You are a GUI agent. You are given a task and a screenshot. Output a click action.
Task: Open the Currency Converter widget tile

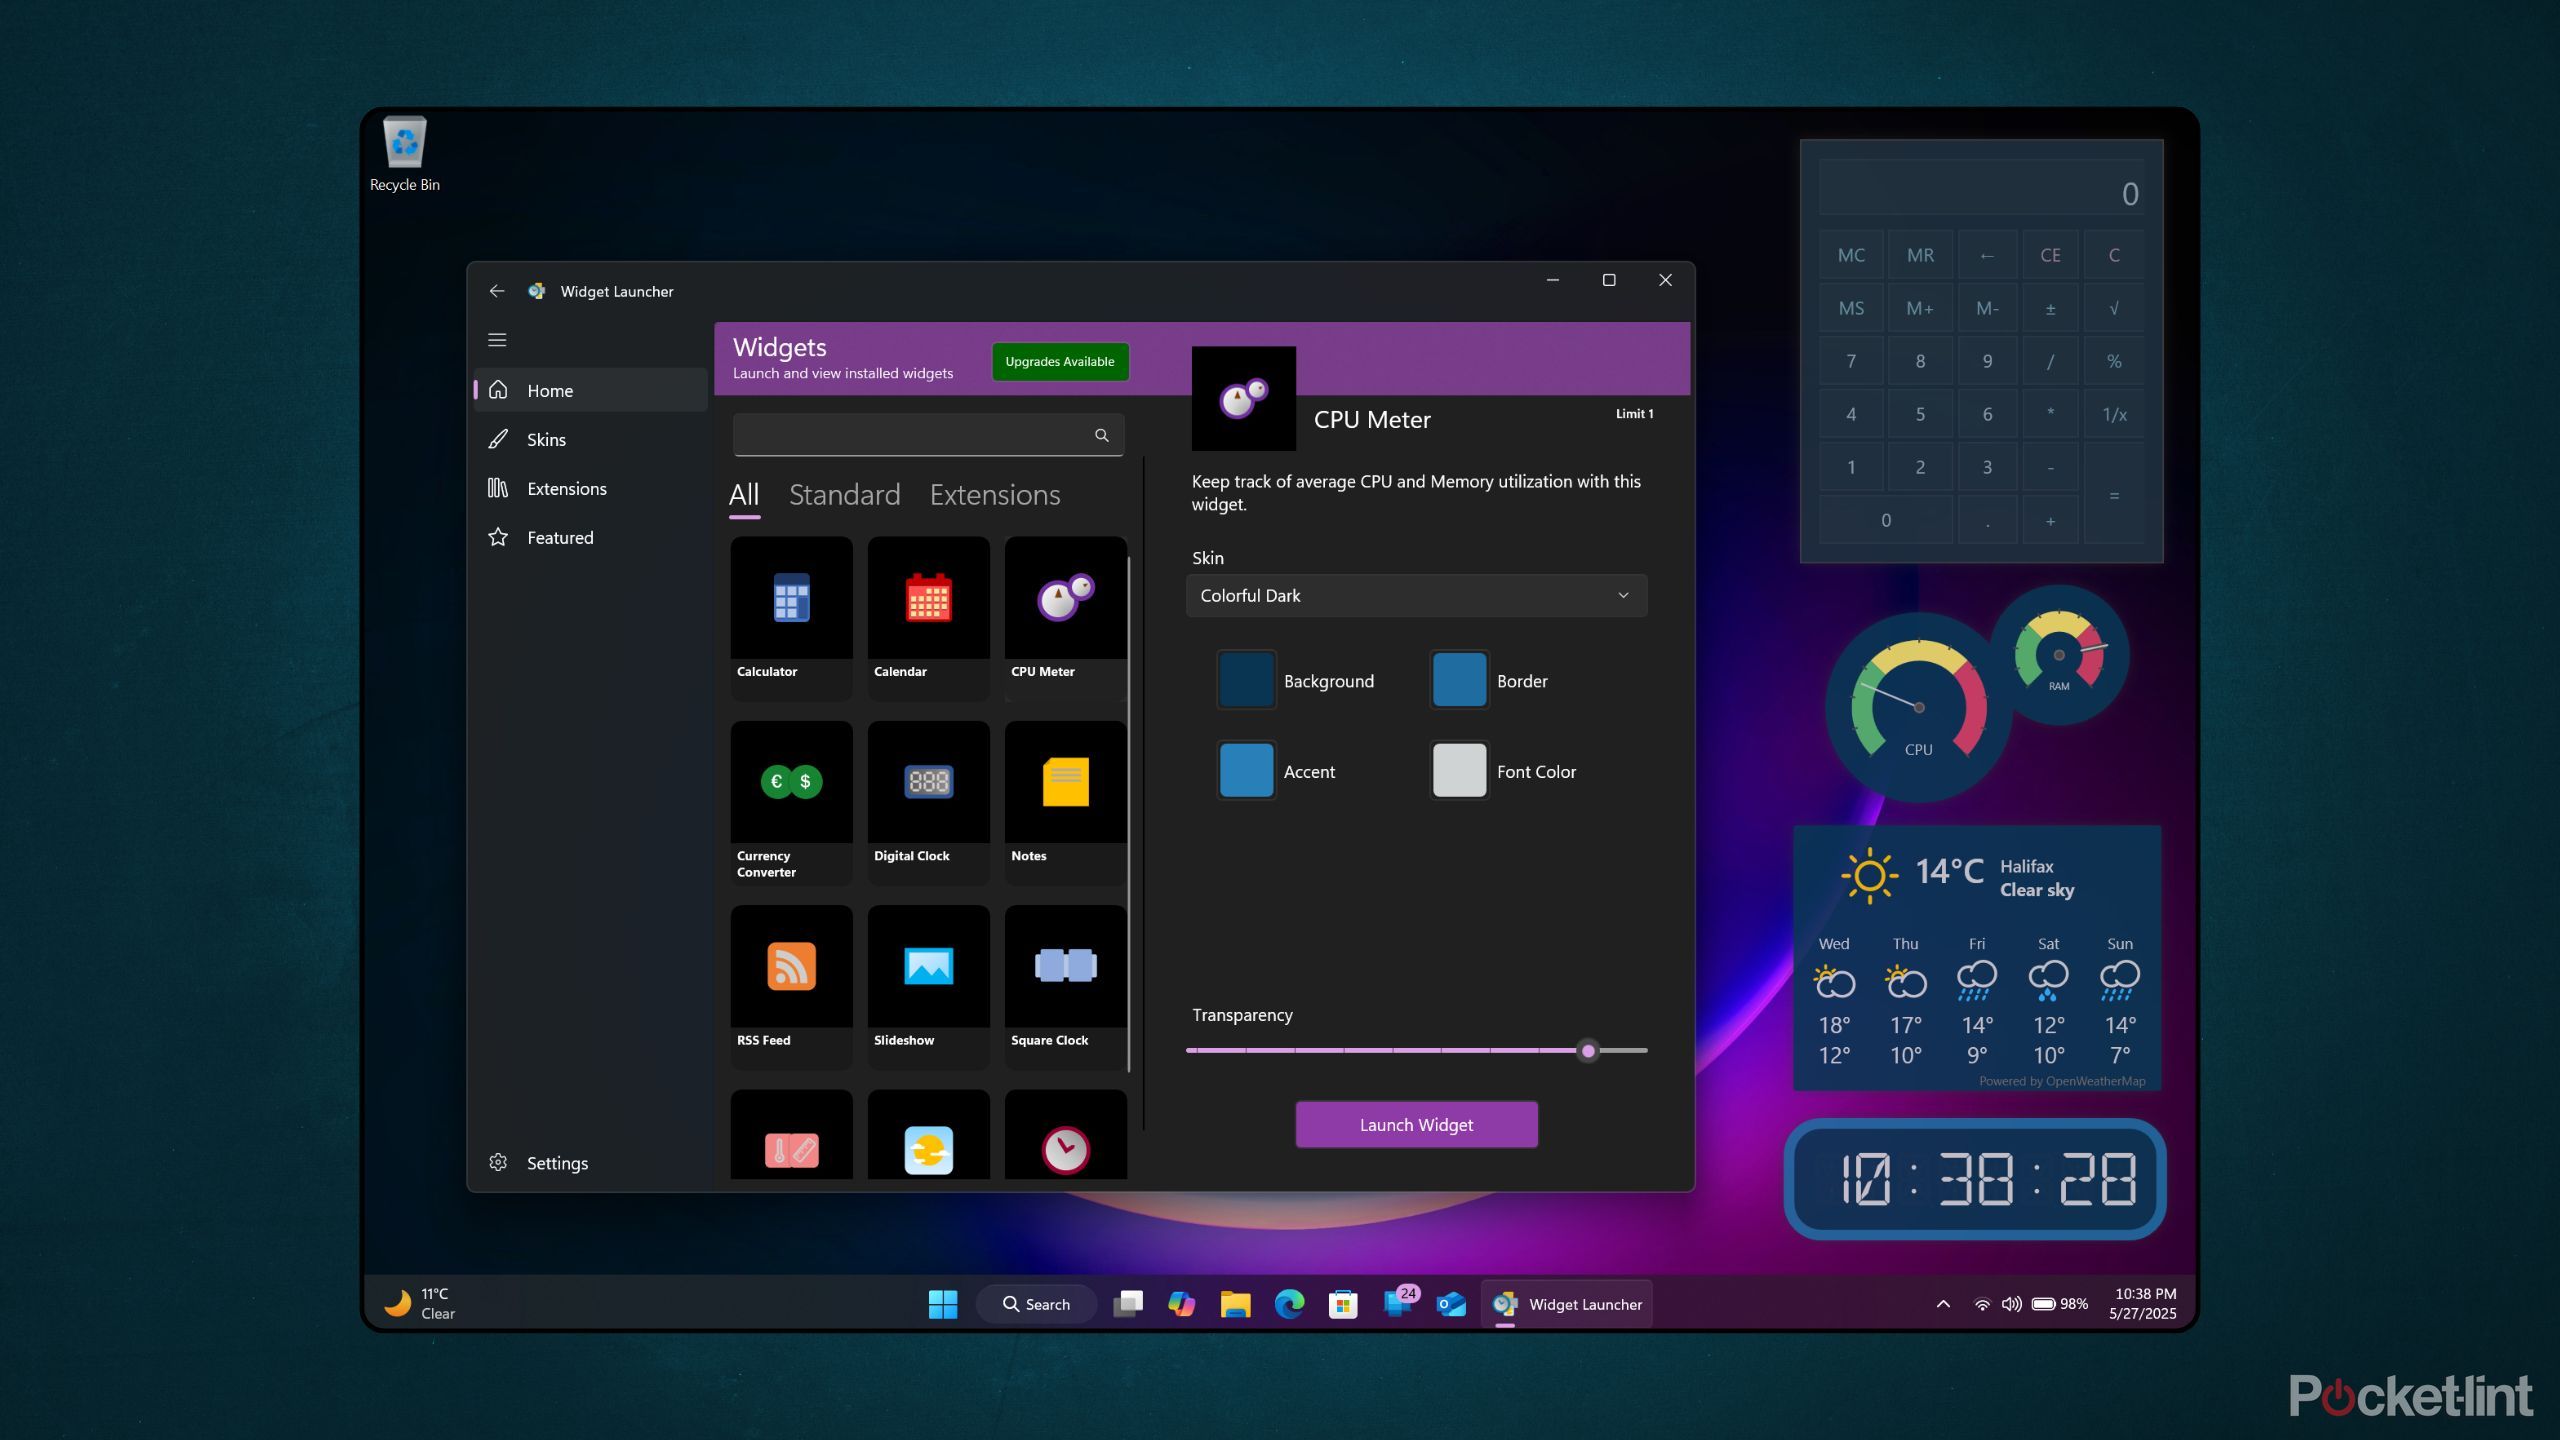click(791, 802)
